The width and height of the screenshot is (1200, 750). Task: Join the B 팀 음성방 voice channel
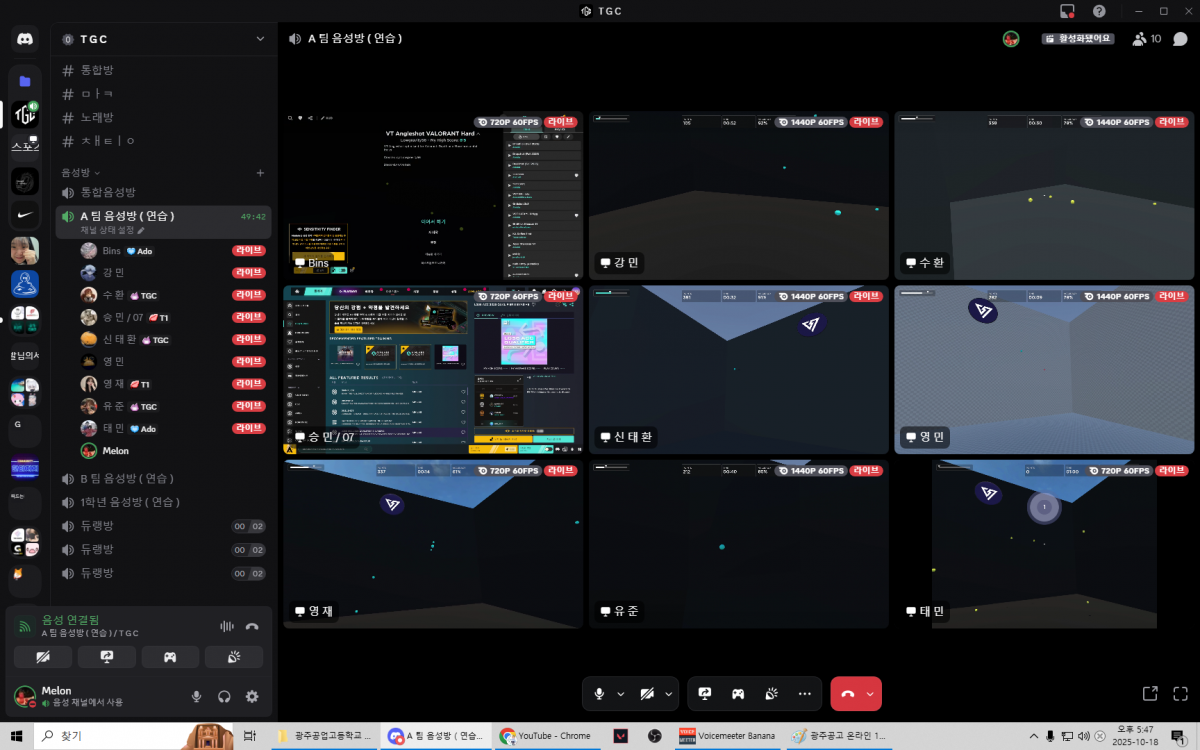pos(130,478)
